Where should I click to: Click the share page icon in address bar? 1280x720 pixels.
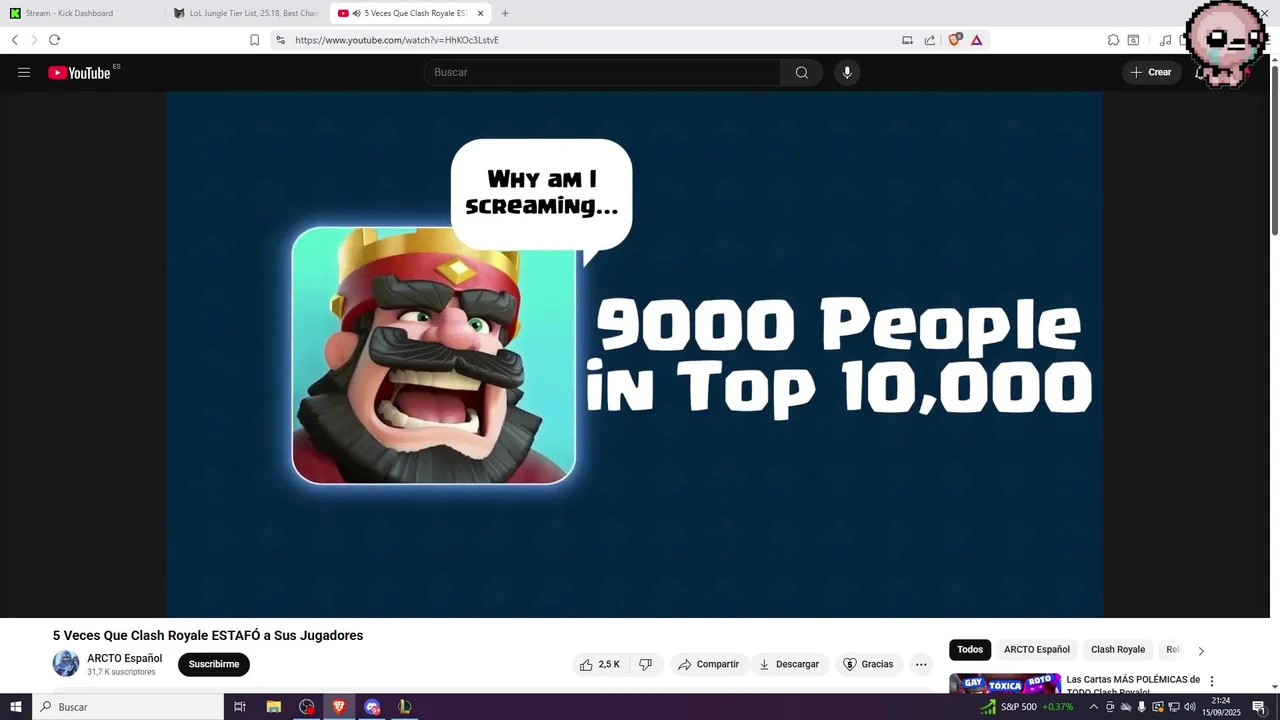[930, 40]
